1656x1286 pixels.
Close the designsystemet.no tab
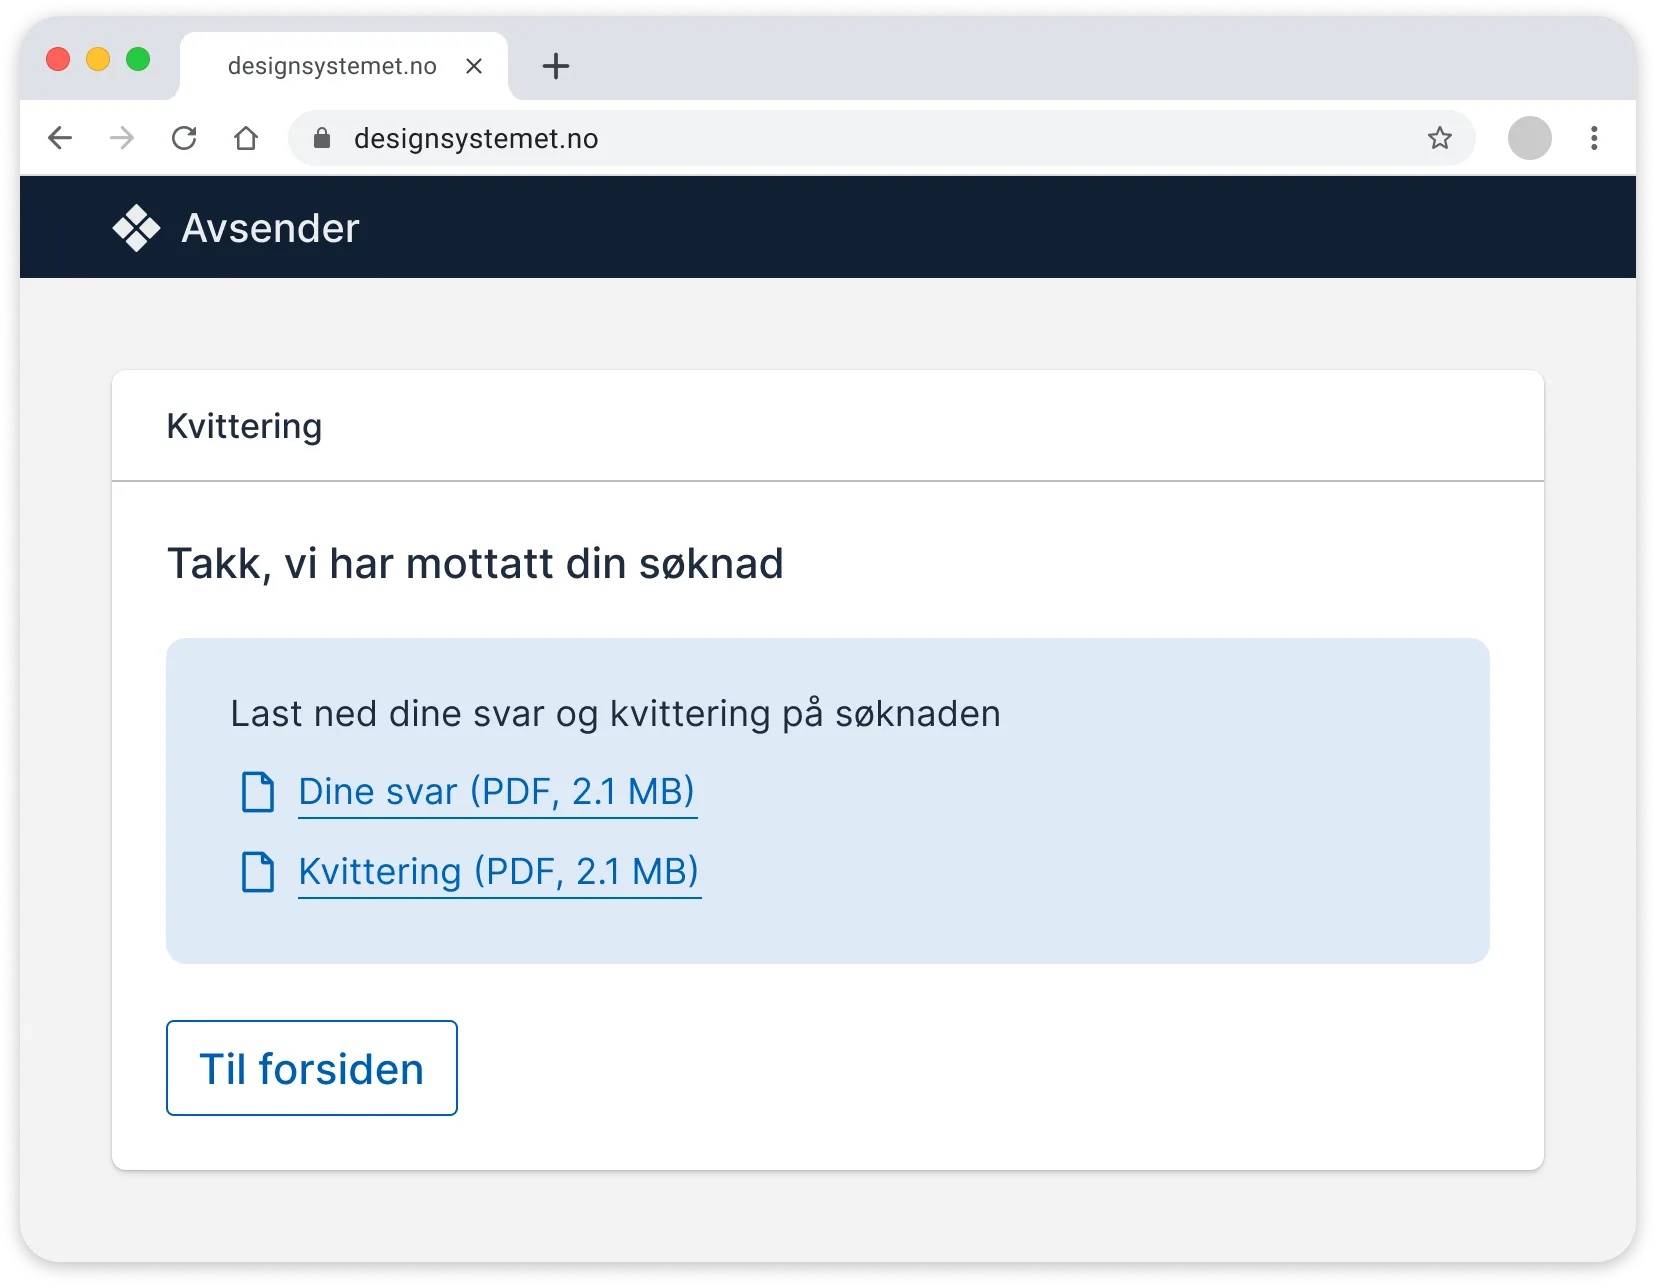[x=474, y=66]
